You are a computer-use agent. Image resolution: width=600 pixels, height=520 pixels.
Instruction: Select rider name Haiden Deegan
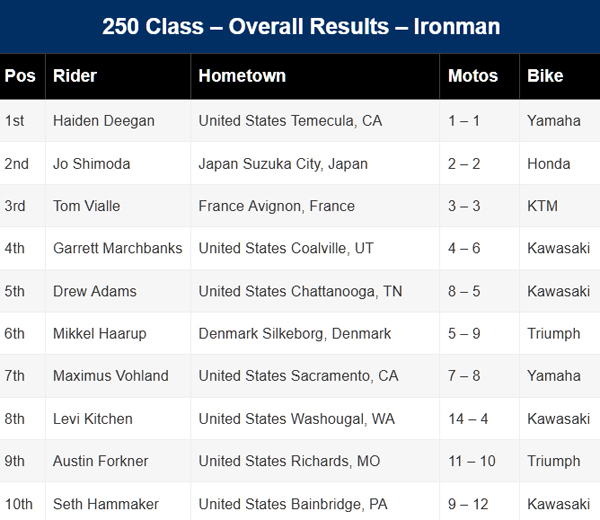(x=104, y=121)
